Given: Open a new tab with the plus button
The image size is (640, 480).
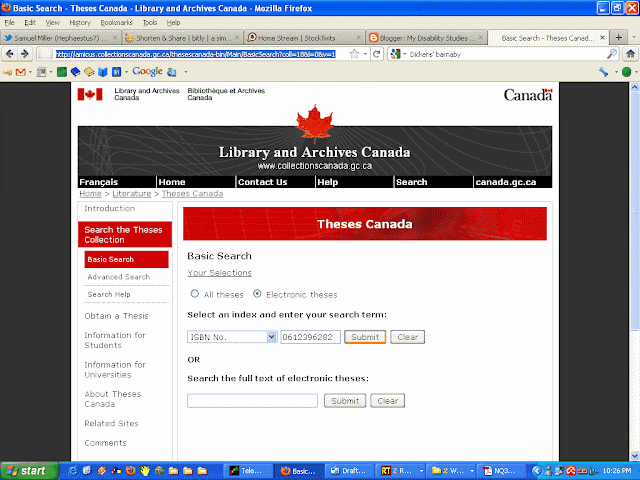Looking at the screenshot, I should (x=619, y=38).
